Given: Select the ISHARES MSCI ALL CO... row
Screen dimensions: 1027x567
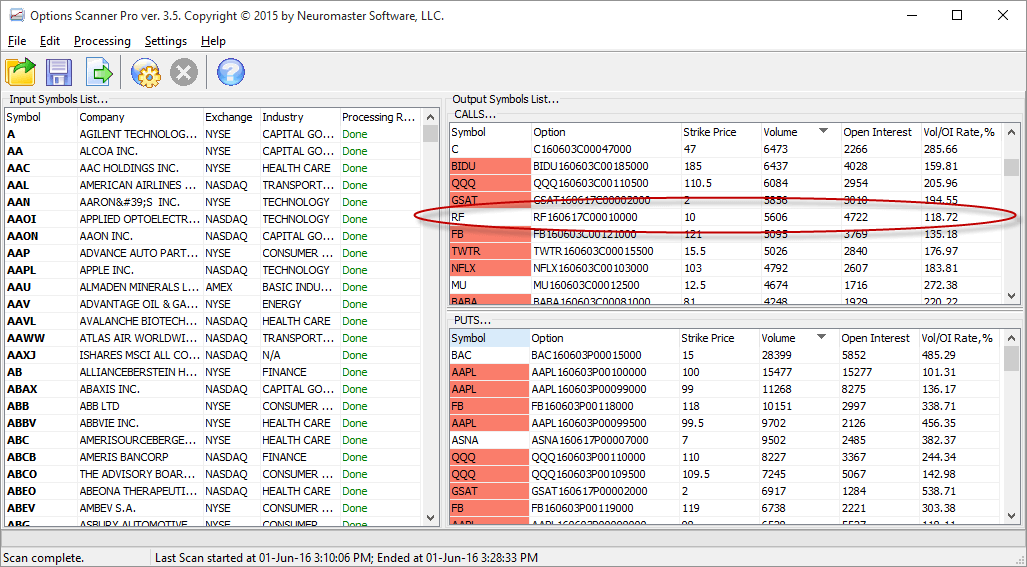Looking at the screenshot, I should [x=213, y=355].
